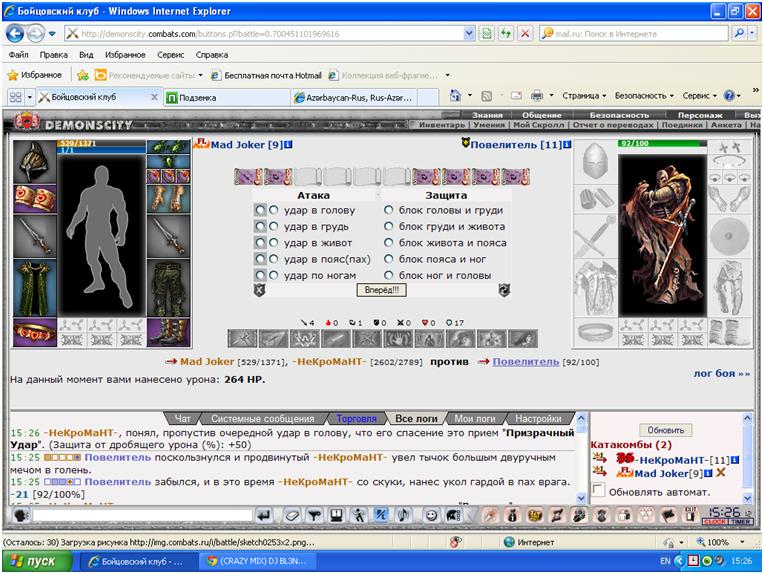Open the 'лог боя »»' link
Image resolution: width=764 pixels, height=574 pixels.
[722, 373]
